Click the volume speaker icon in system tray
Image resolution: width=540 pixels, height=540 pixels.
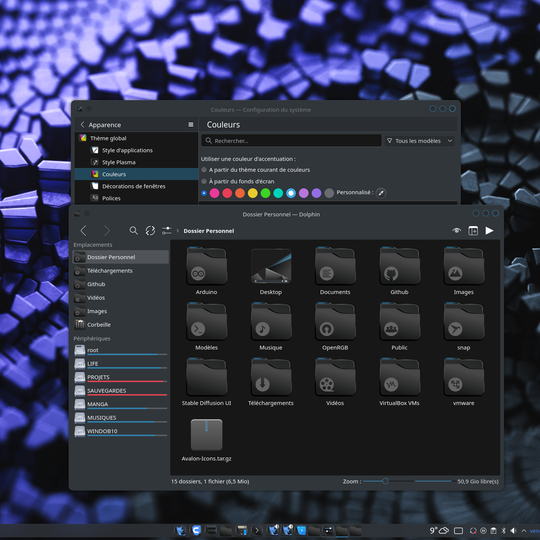(513, 531)
